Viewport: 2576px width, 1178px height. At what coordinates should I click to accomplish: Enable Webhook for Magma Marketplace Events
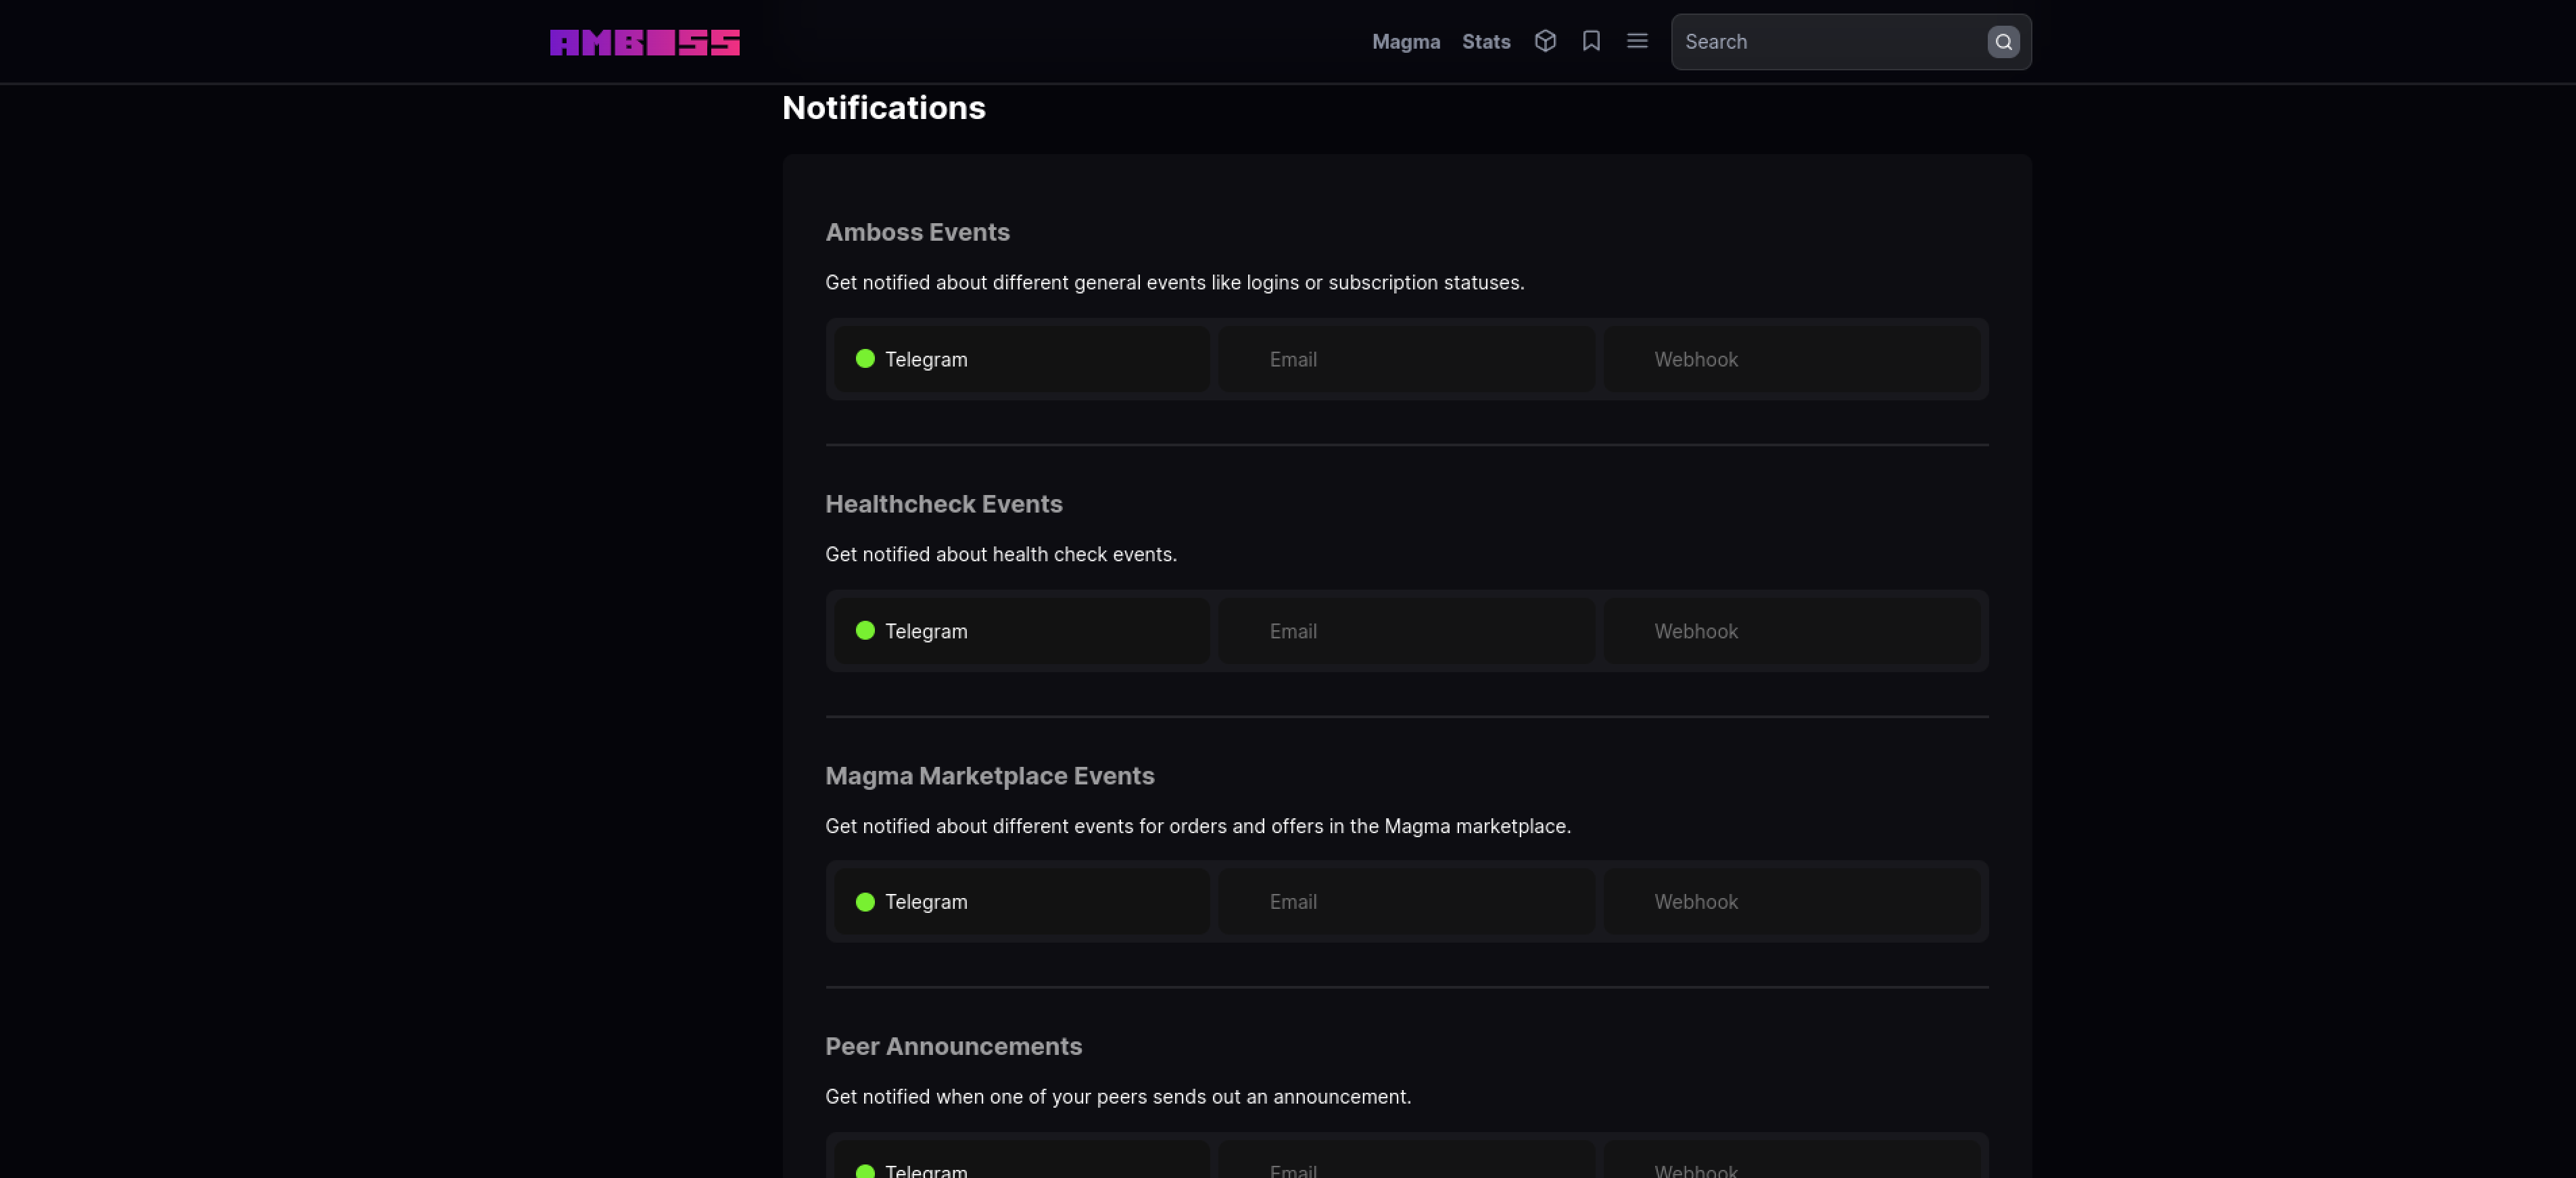tap(1791, 902)
